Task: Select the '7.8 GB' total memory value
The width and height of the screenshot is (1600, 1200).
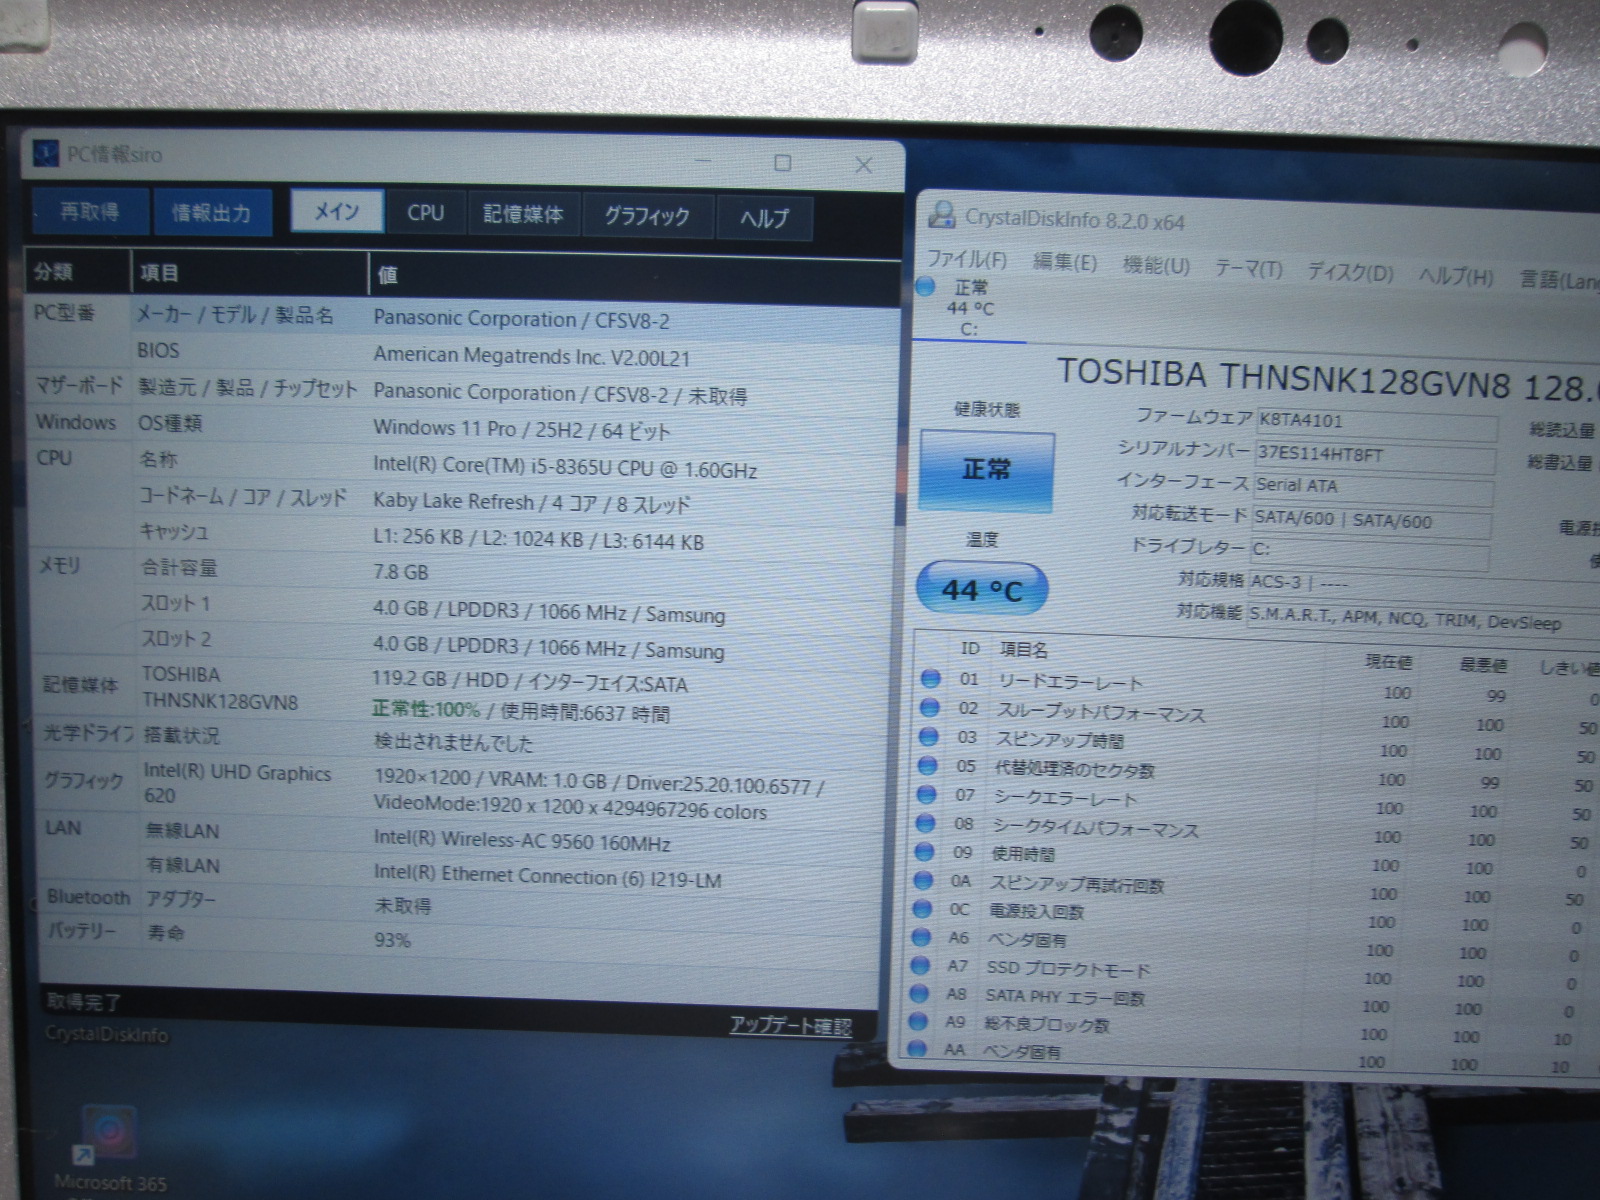Action: click(400, 572)
